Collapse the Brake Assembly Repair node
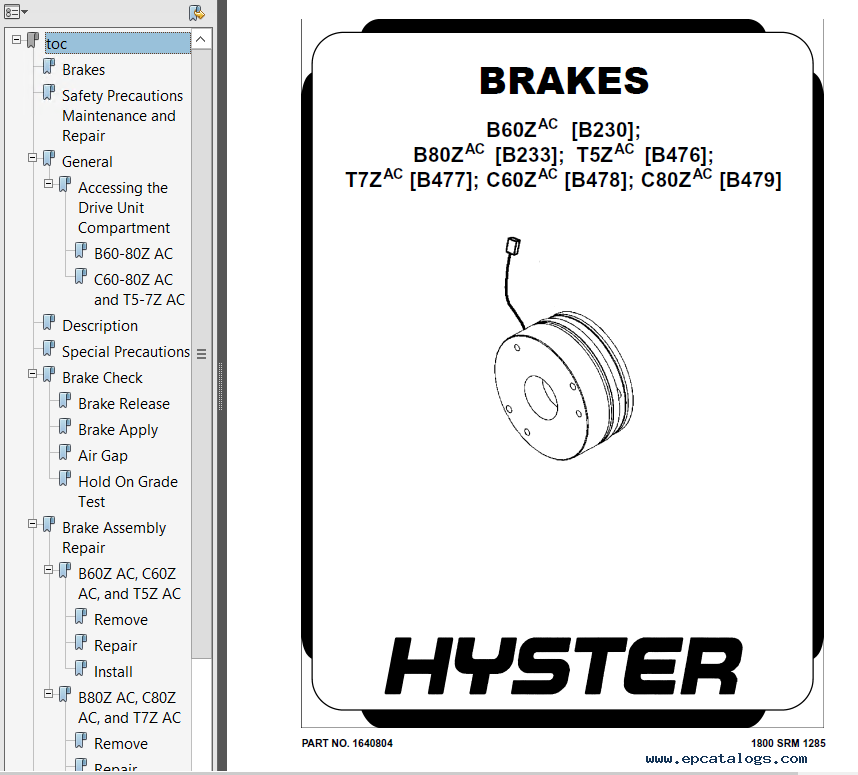 (x=32, y=524)
